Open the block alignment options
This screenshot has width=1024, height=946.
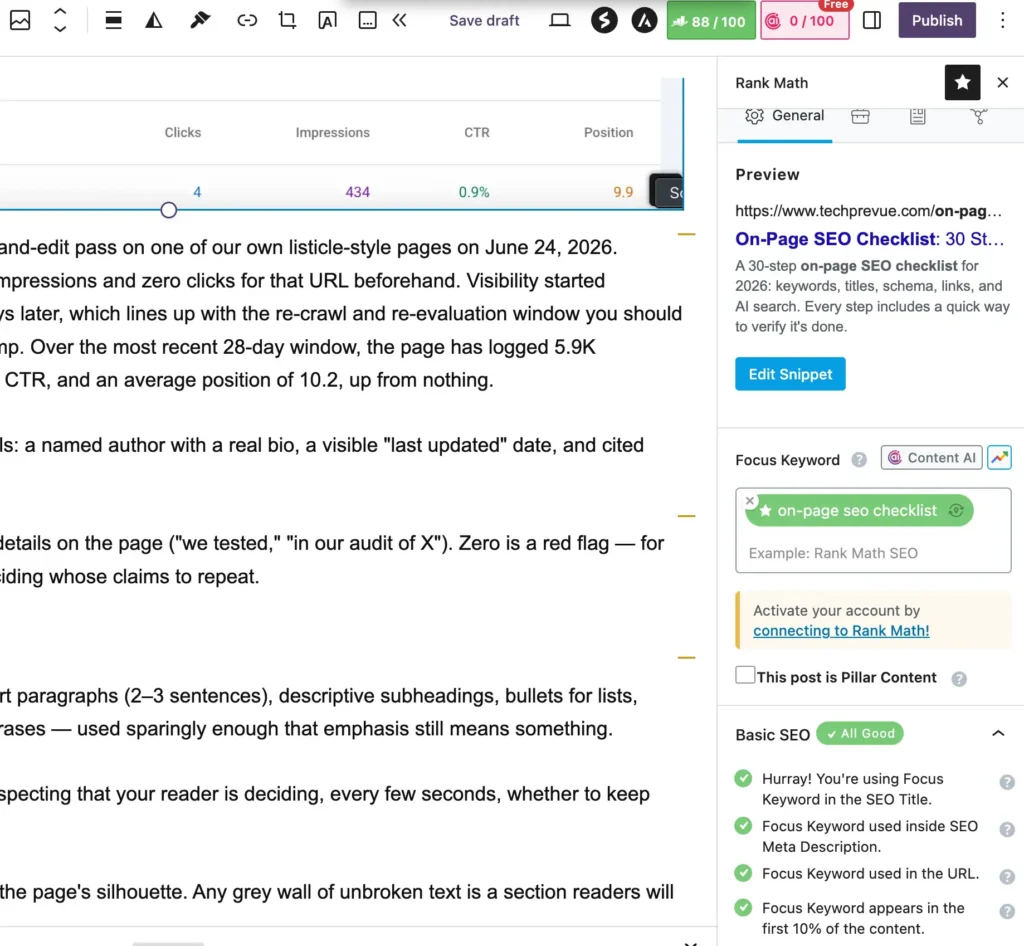tap(114, 20)
